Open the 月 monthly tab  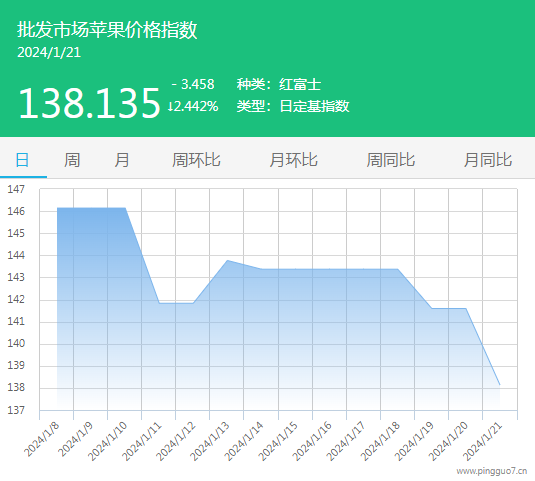122,160
